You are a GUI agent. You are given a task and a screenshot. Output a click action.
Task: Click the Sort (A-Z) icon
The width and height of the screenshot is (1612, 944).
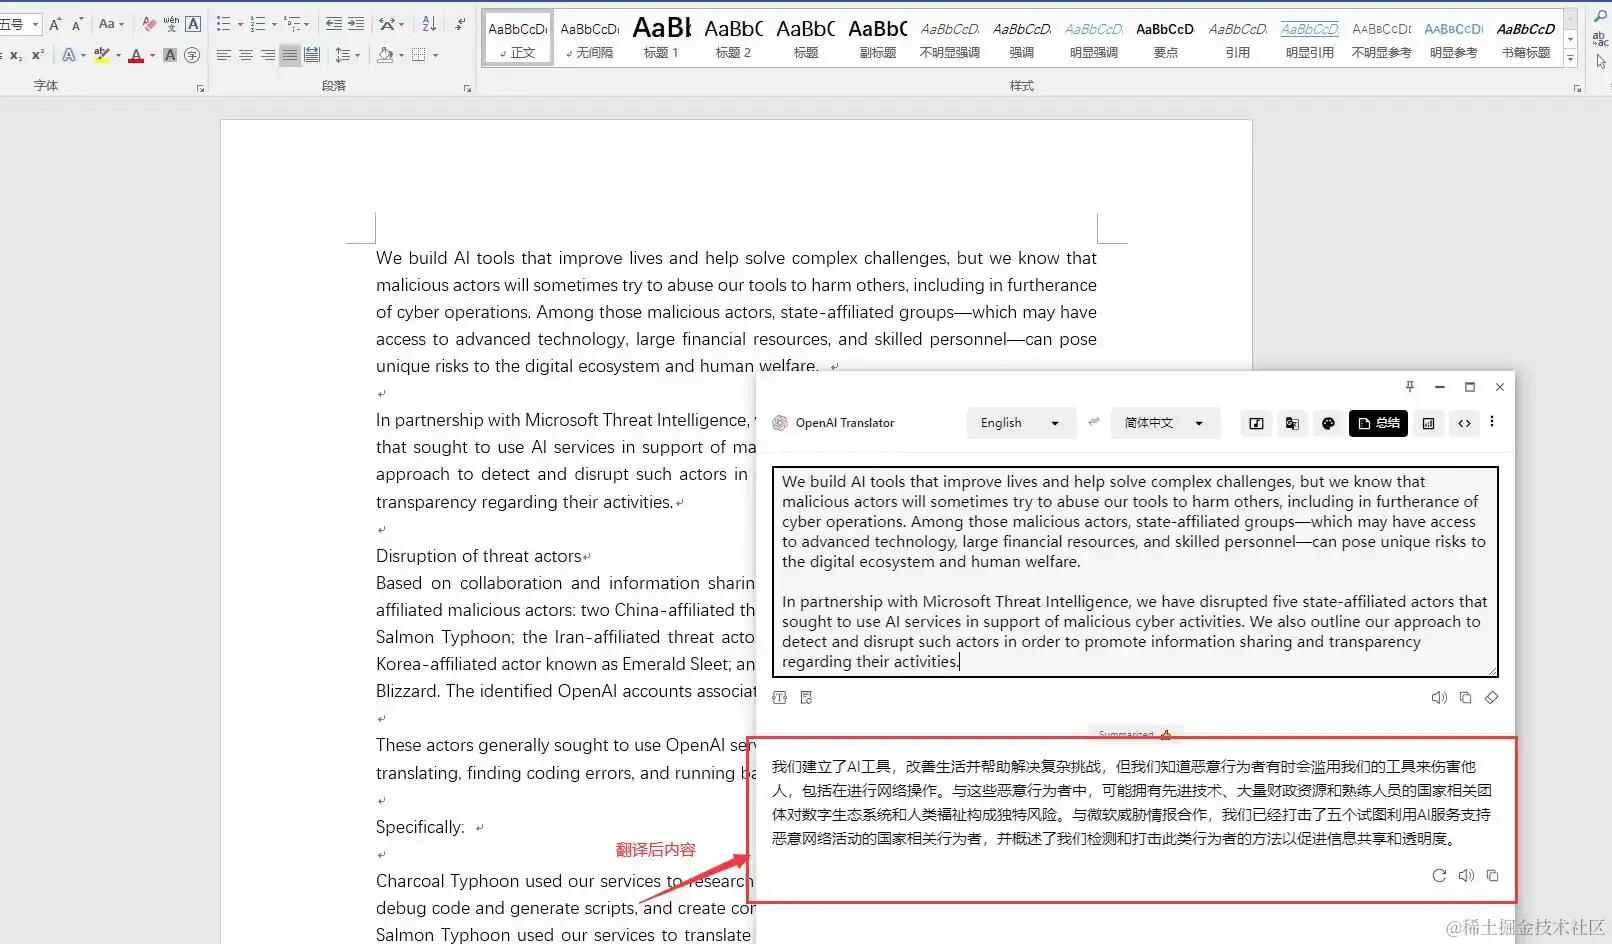(429, 24)
